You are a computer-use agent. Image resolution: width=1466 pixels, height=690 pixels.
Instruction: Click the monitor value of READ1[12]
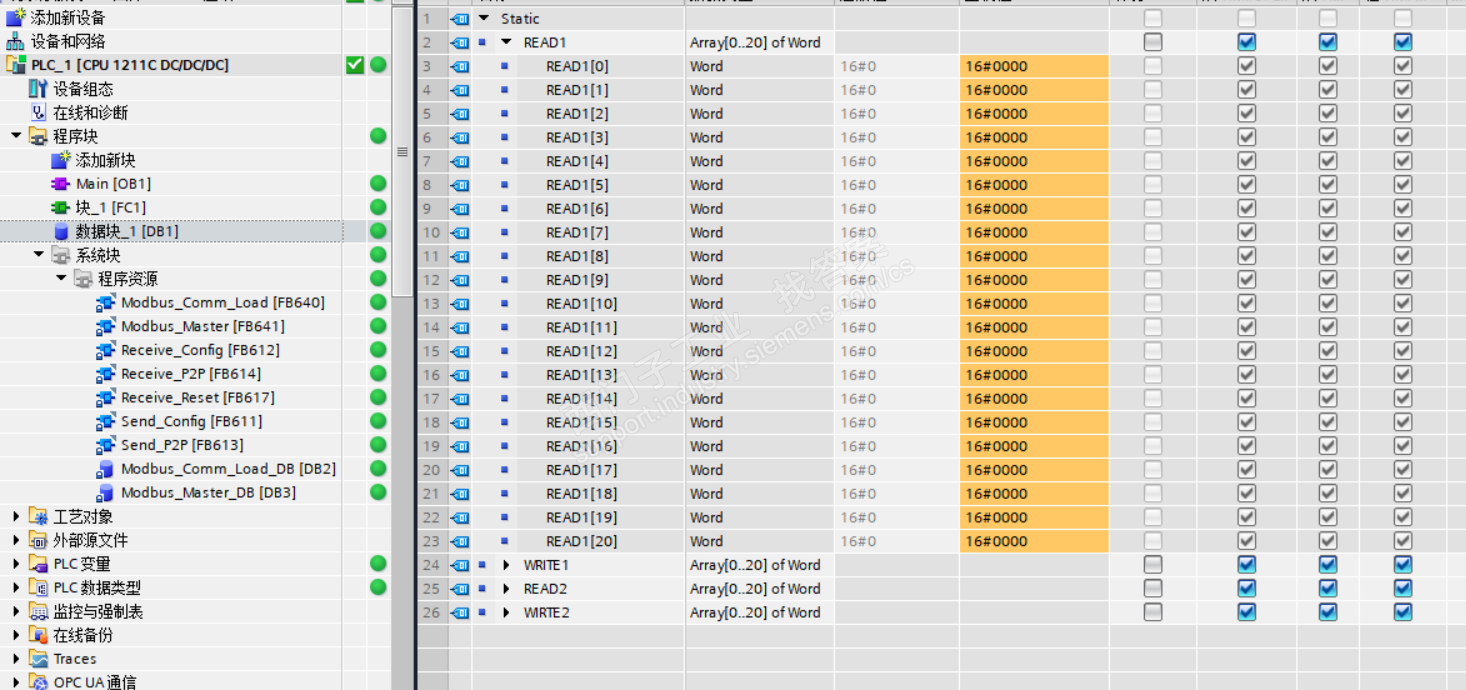pyautogui.click(x=1034, y=351)
